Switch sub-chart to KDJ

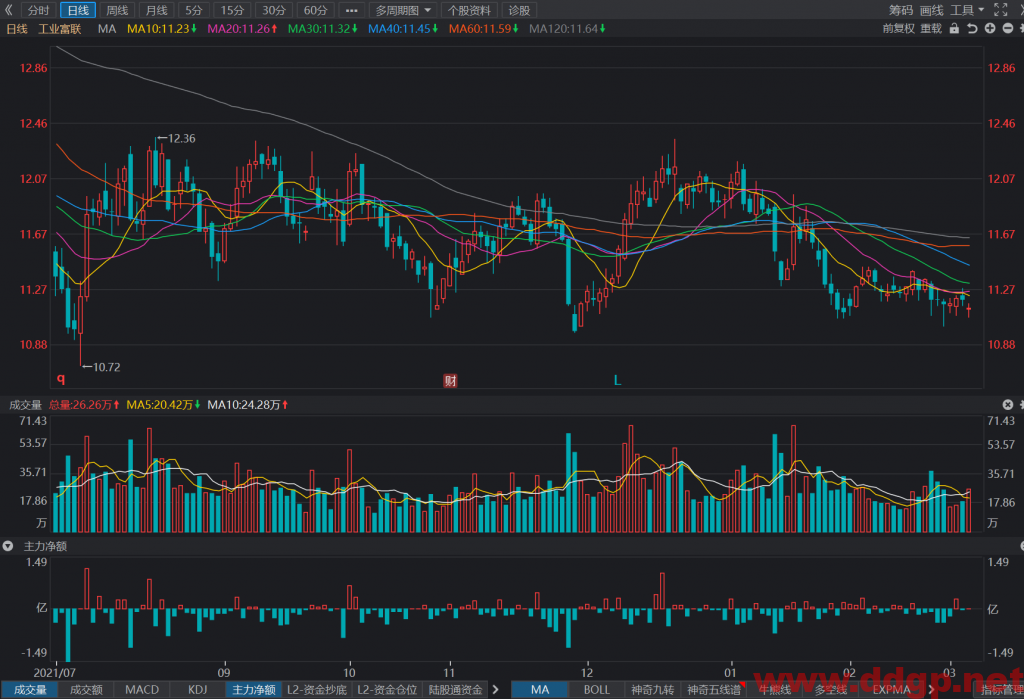tap(197, 690)
